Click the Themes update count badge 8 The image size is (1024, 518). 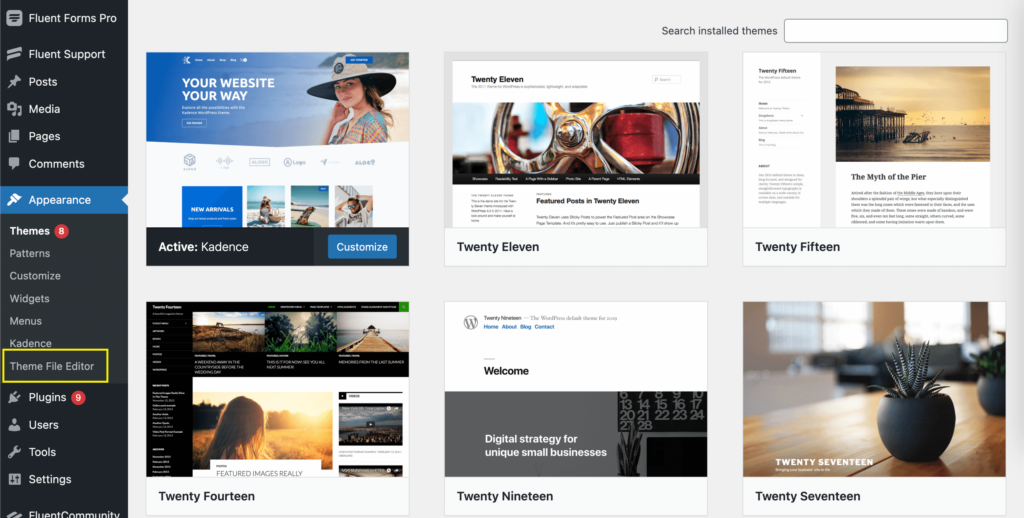click(x=61, y=231)
